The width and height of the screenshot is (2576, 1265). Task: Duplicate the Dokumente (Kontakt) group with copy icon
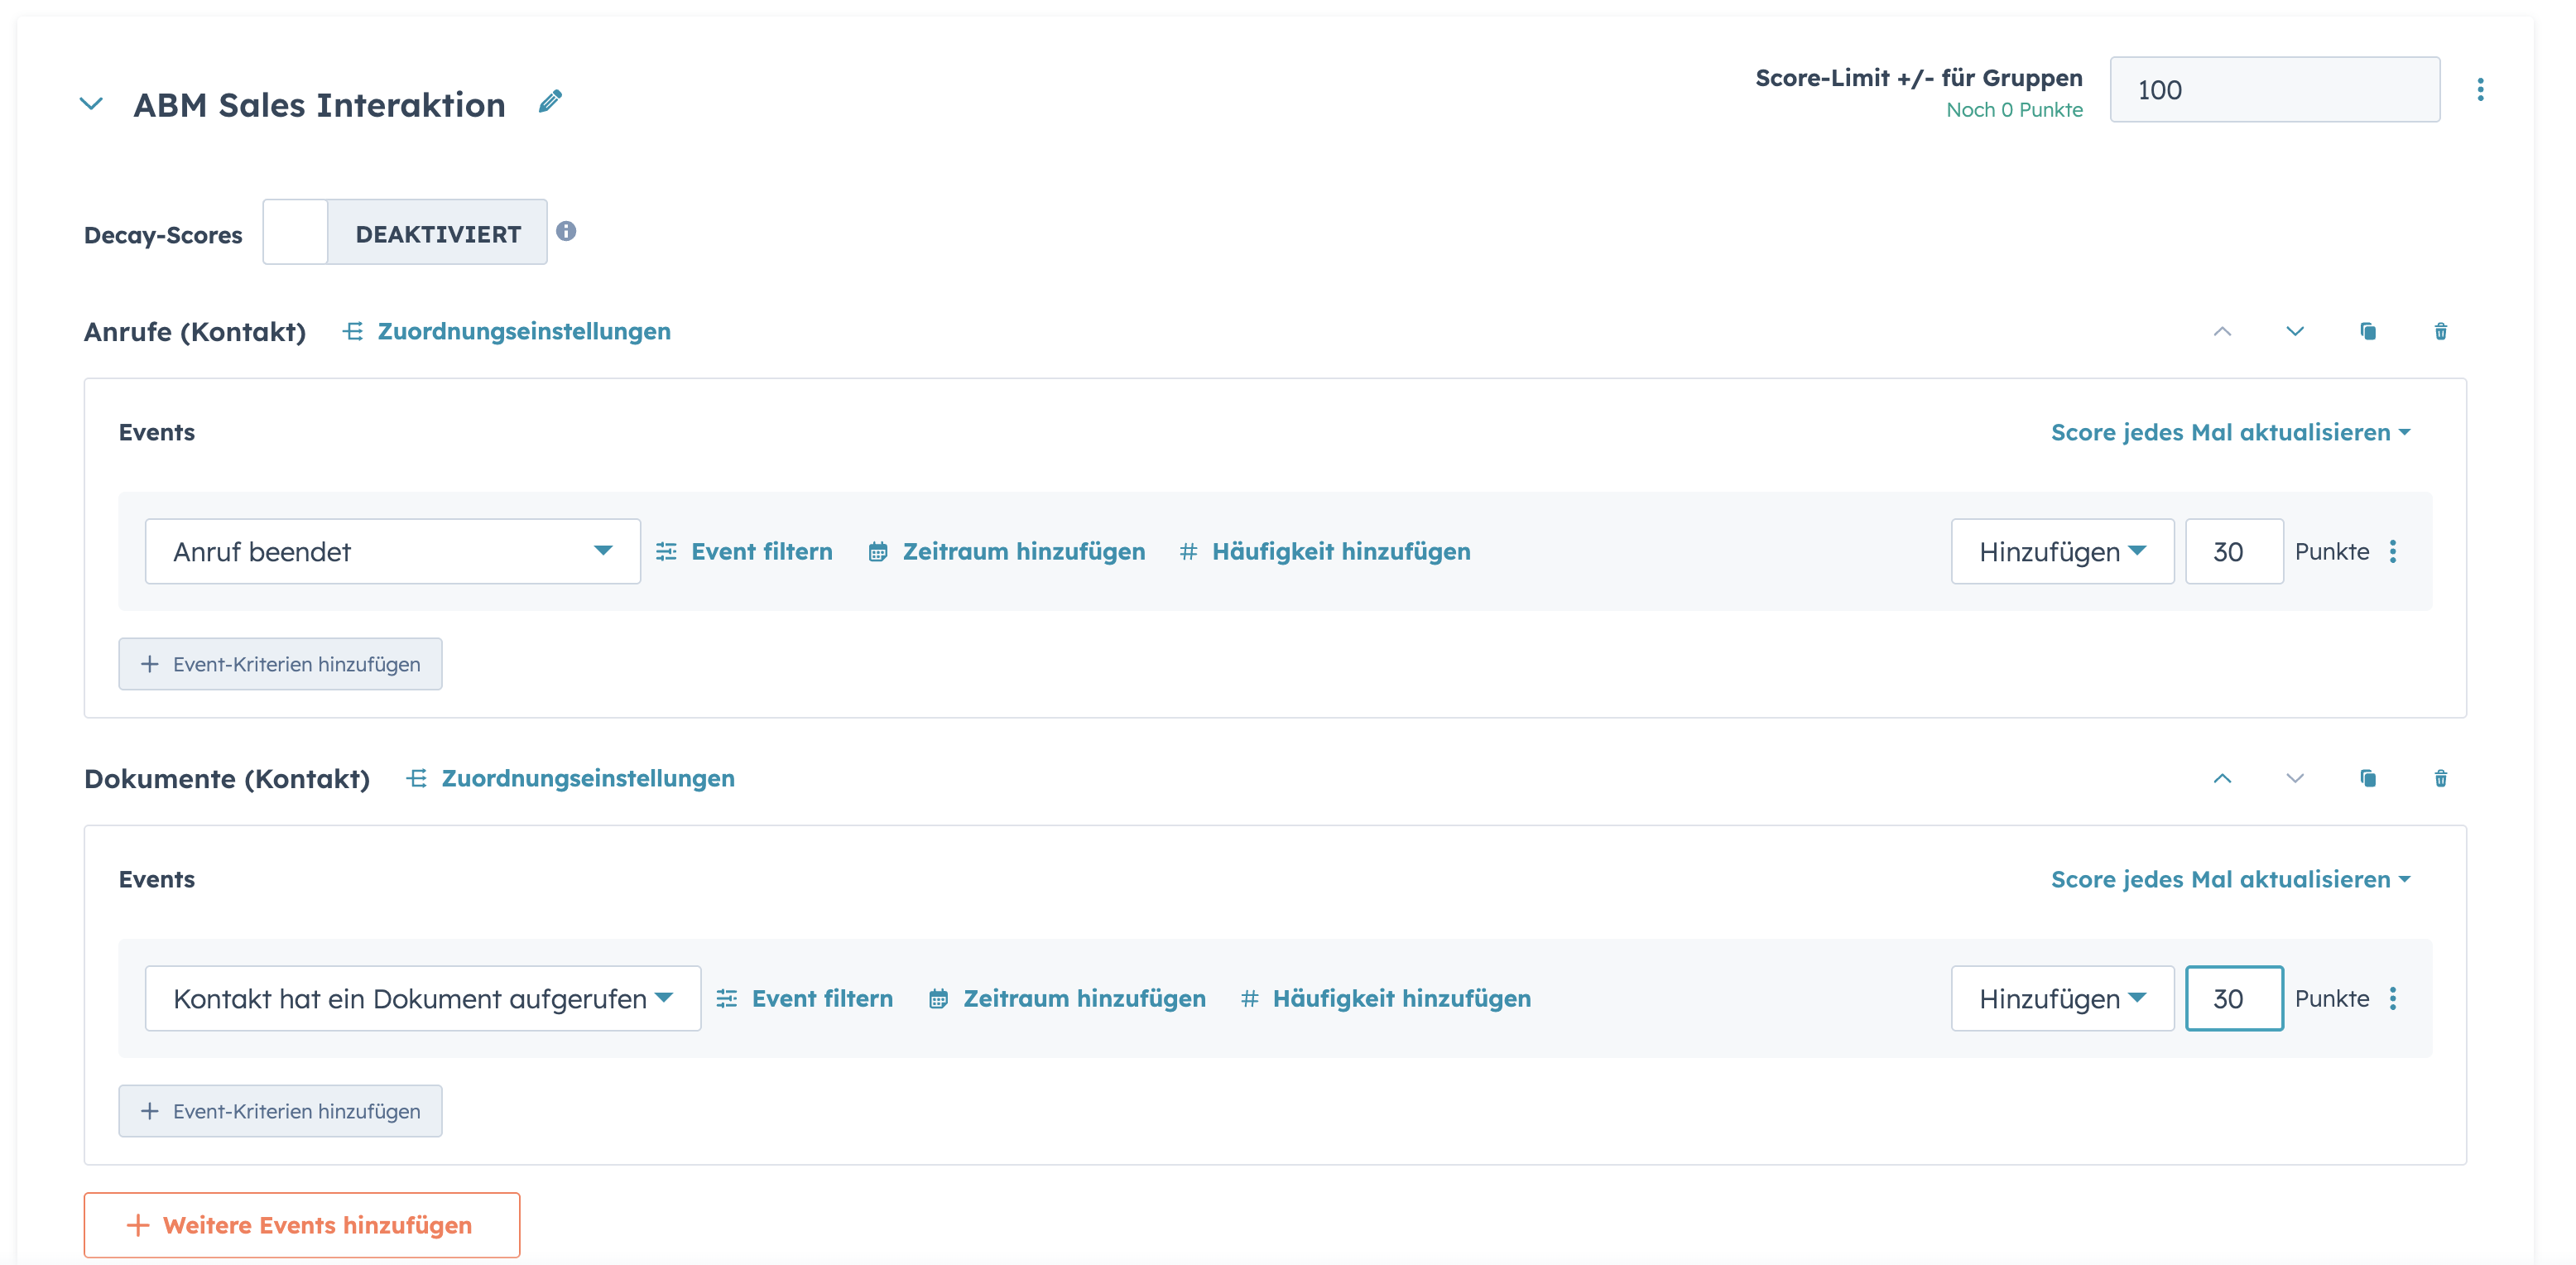[x=2367, y=778]
